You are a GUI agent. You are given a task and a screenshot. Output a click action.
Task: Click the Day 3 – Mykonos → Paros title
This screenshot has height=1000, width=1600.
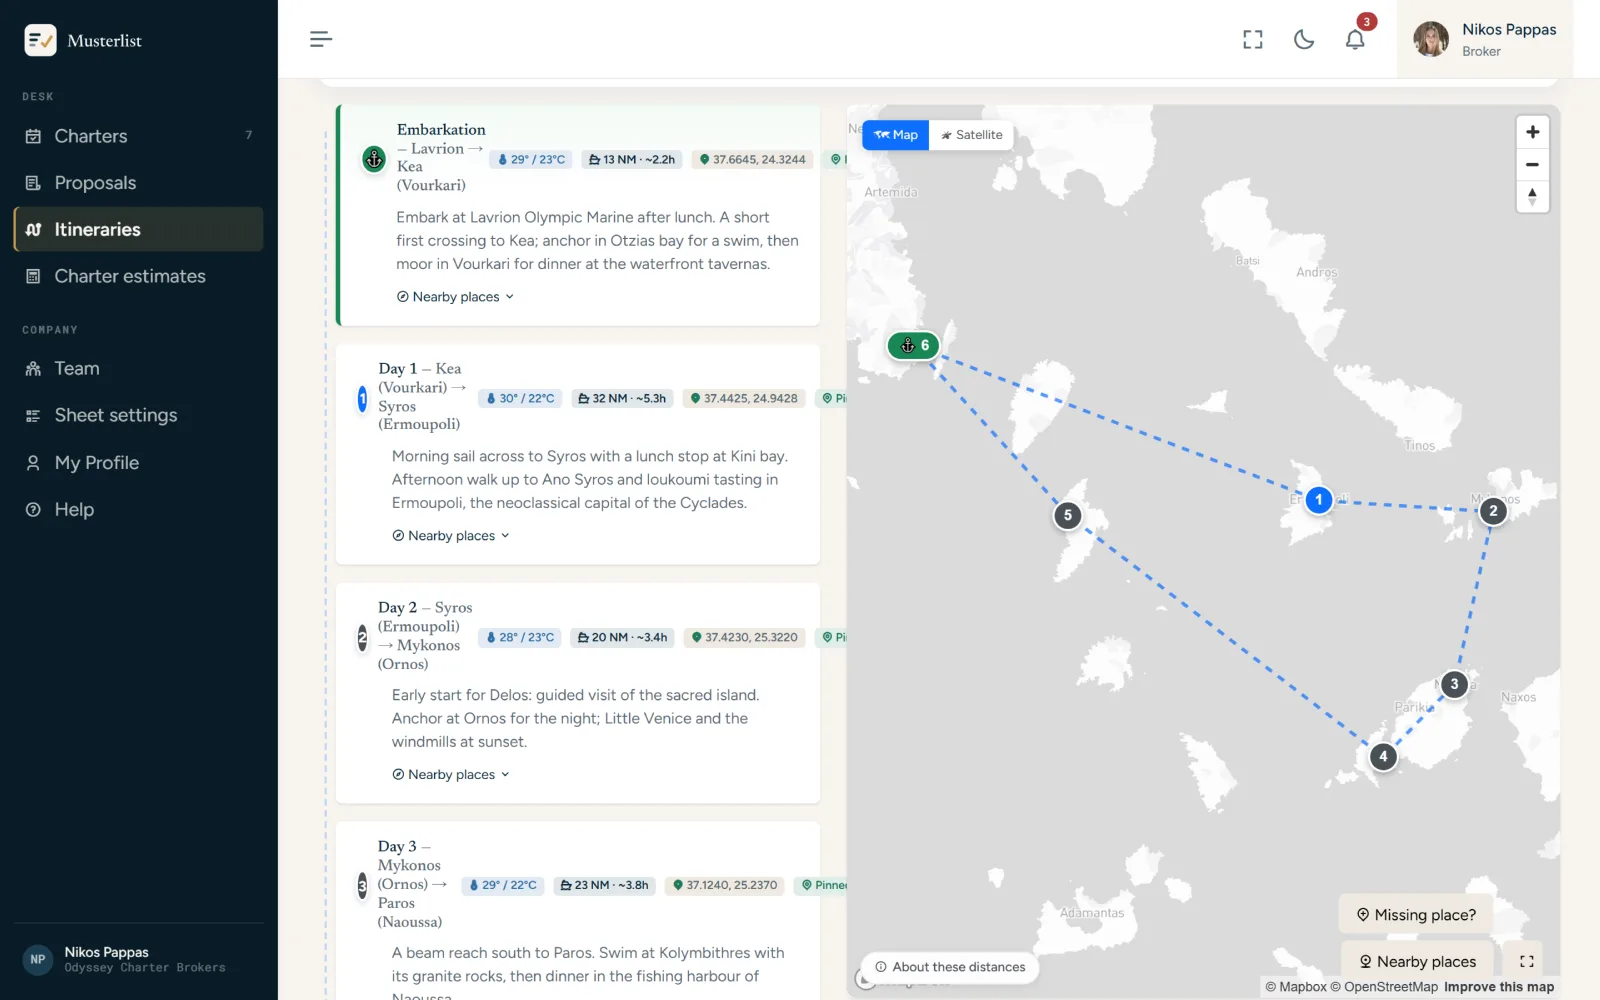coord(412,884)
